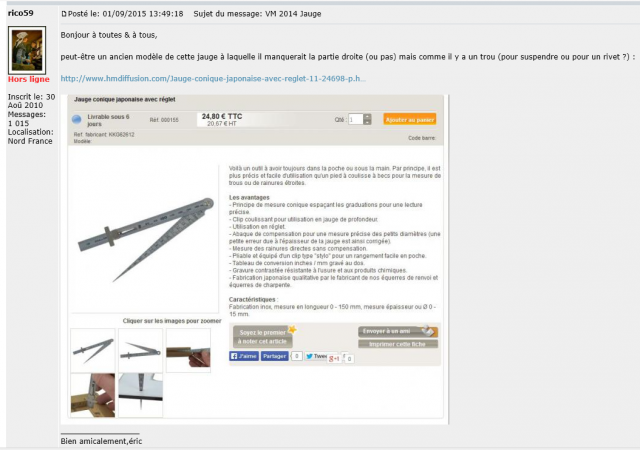Click Soyez le premier à noter cet article

tap(263, 336)
